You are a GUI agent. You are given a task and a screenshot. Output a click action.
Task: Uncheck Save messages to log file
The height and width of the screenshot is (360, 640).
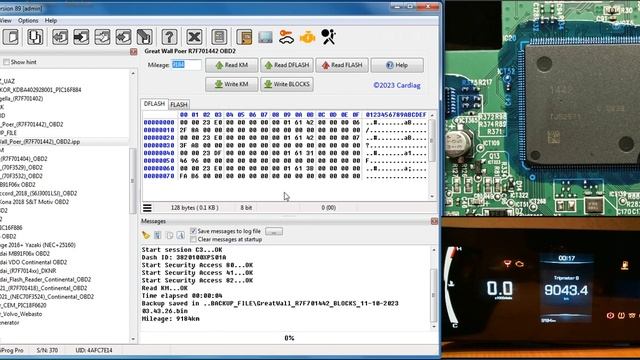coord(193,231)
